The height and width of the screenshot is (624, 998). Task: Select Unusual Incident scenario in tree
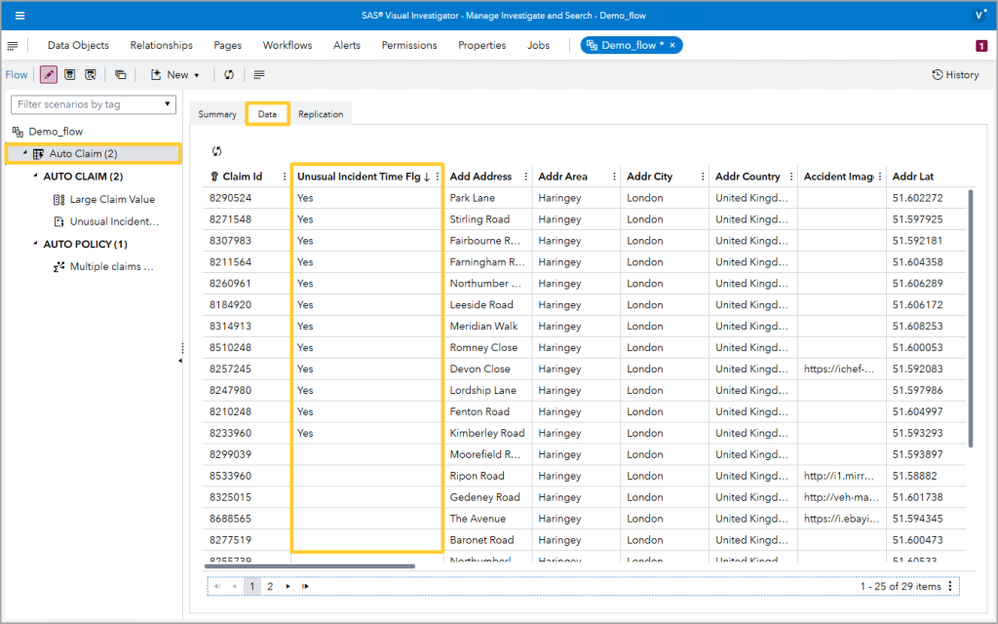click(114, 222)
